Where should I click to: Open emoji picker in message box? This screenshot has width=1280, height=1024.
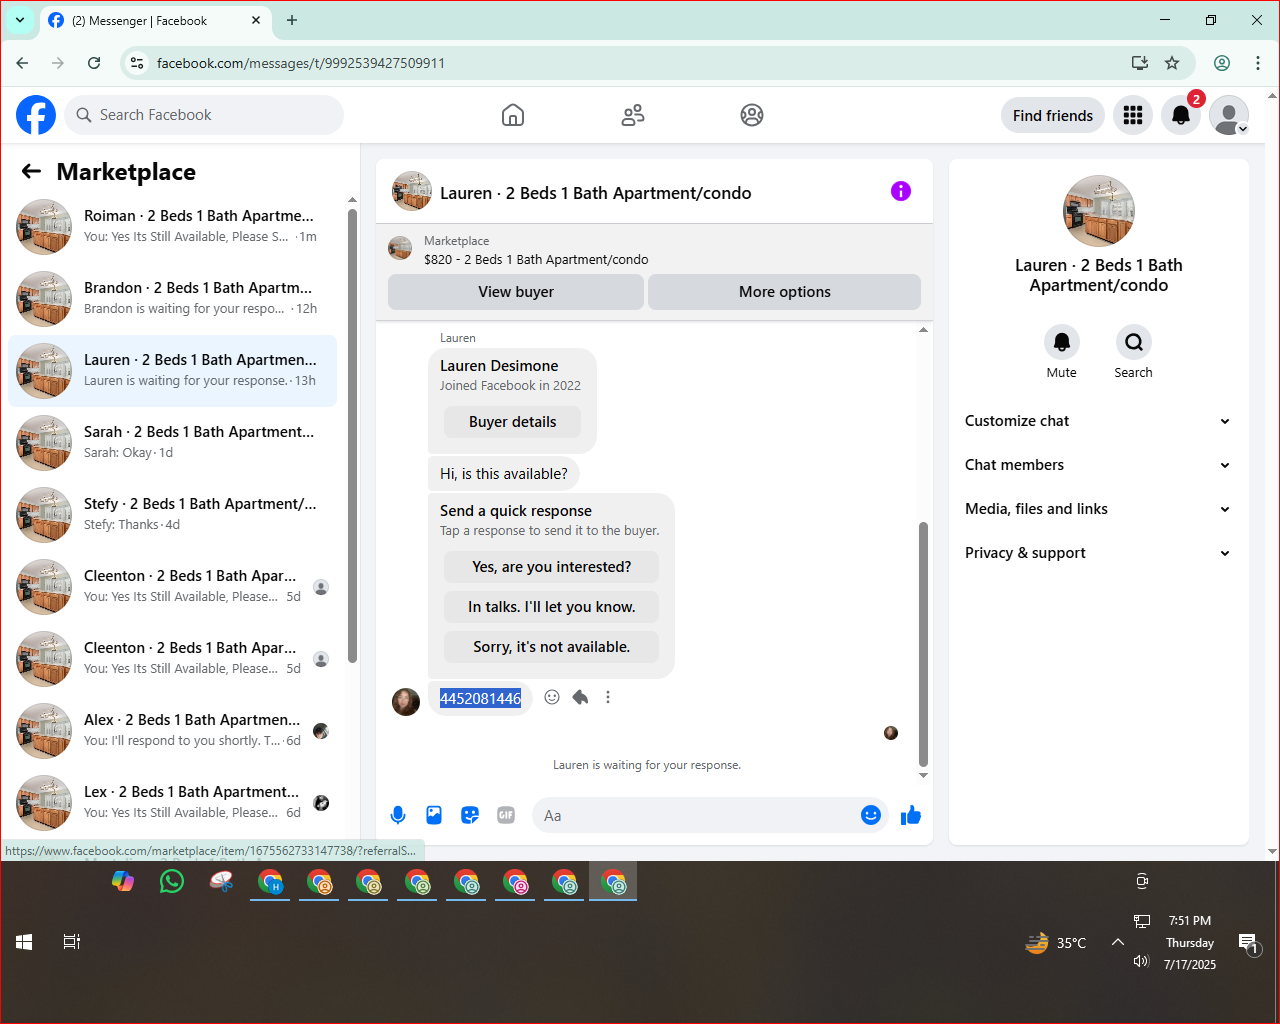click(x=871, y=815)
